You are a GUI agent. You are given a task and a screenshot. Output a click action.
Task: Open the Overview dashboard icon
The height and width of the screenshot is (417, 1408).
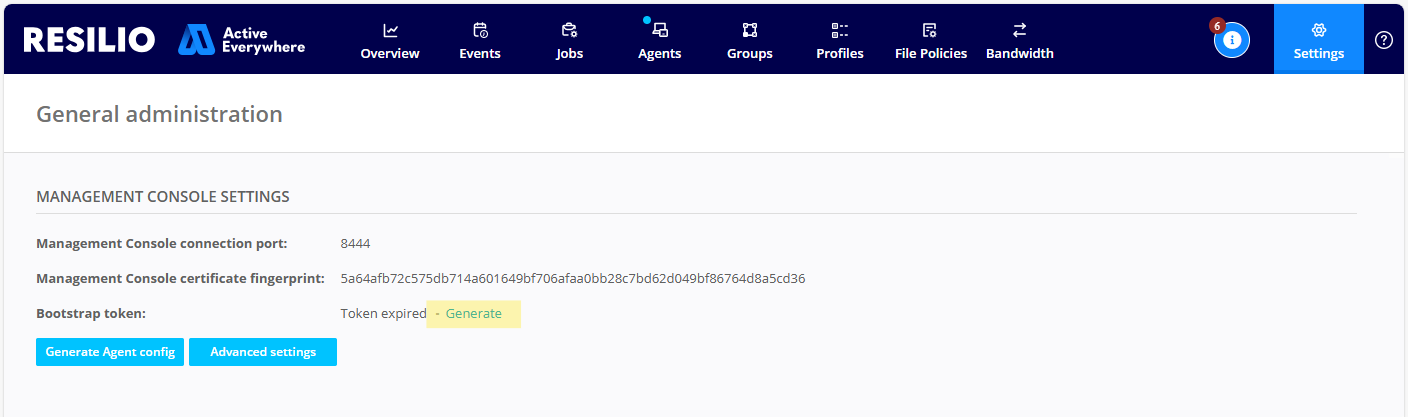[390, 31]
